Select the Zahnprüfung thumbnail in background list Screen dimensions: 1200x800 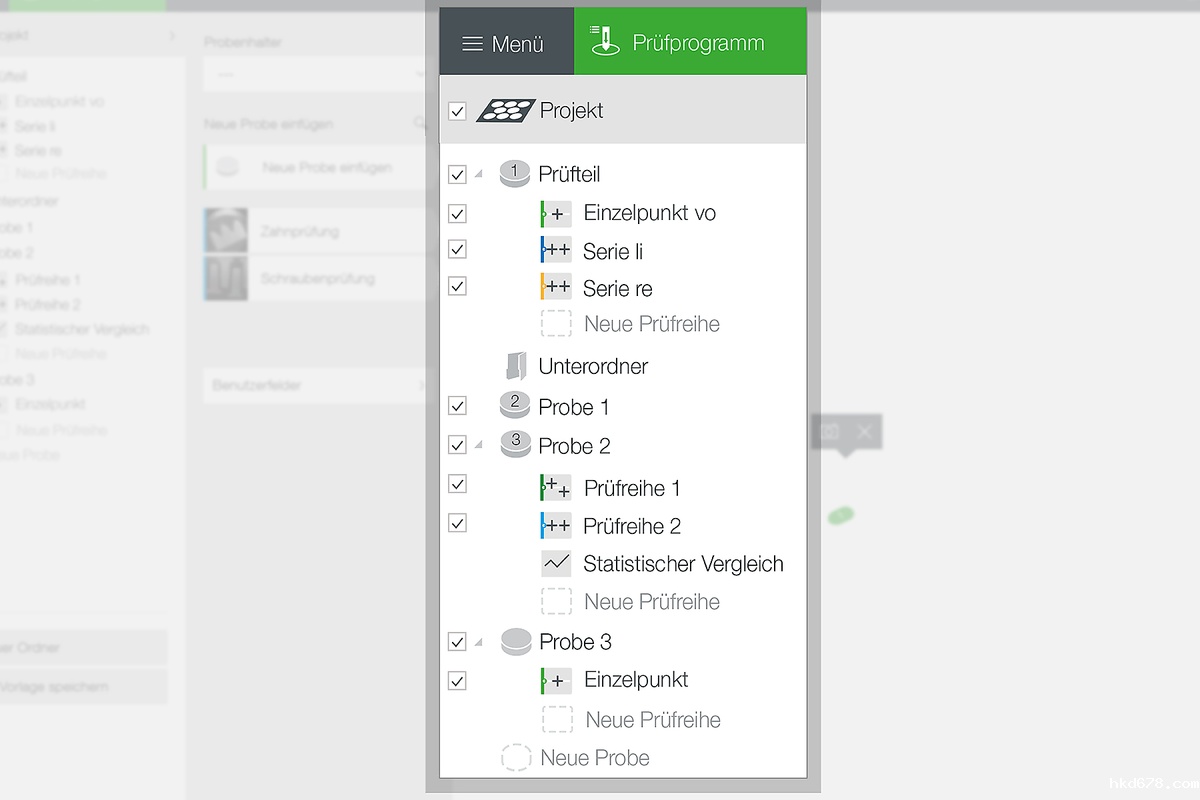(226, 231)
